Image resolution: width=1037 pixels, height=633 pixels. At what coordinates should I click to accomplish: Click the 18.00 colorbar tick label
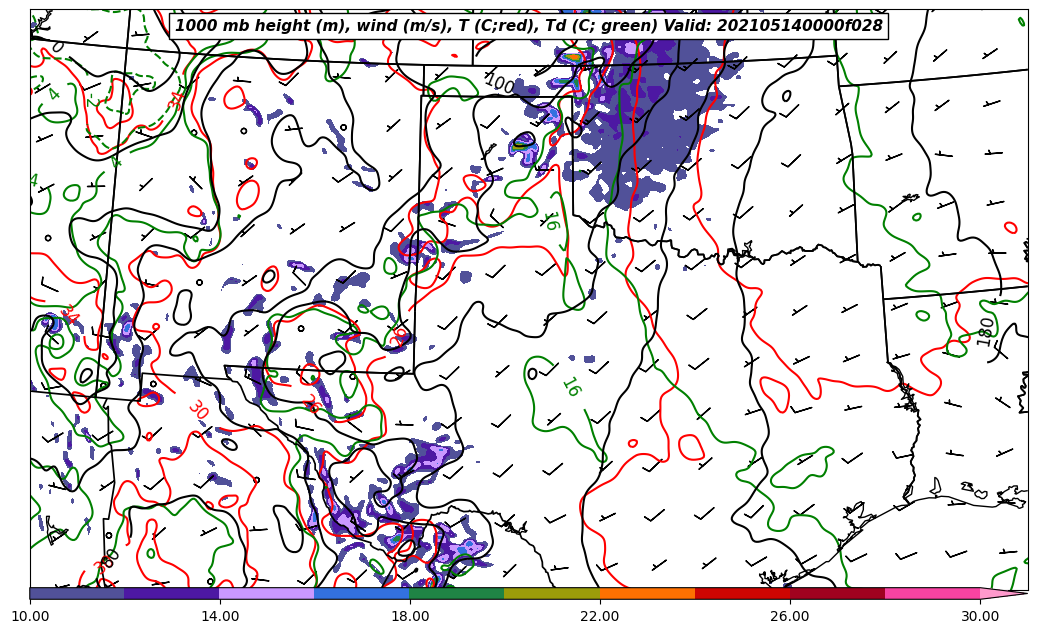[410, 616]
